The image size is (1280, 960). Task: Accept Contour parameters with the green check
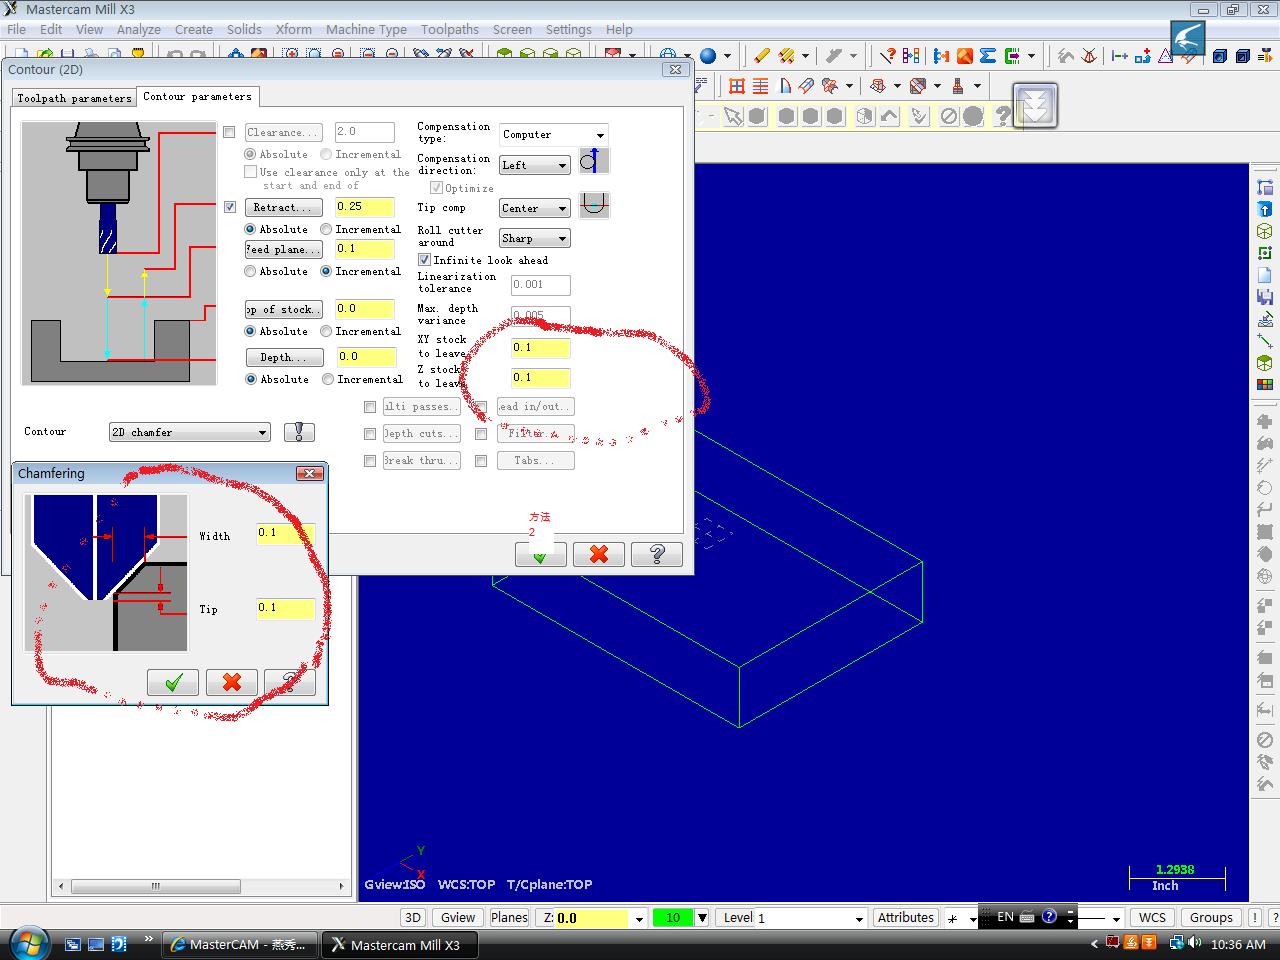(x=540, y=554)
